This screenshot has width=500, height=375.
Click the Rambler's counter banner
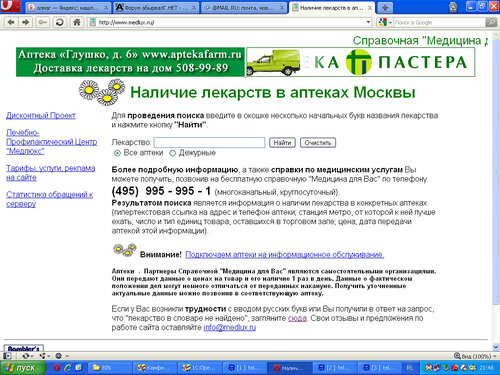click(24, 348)
